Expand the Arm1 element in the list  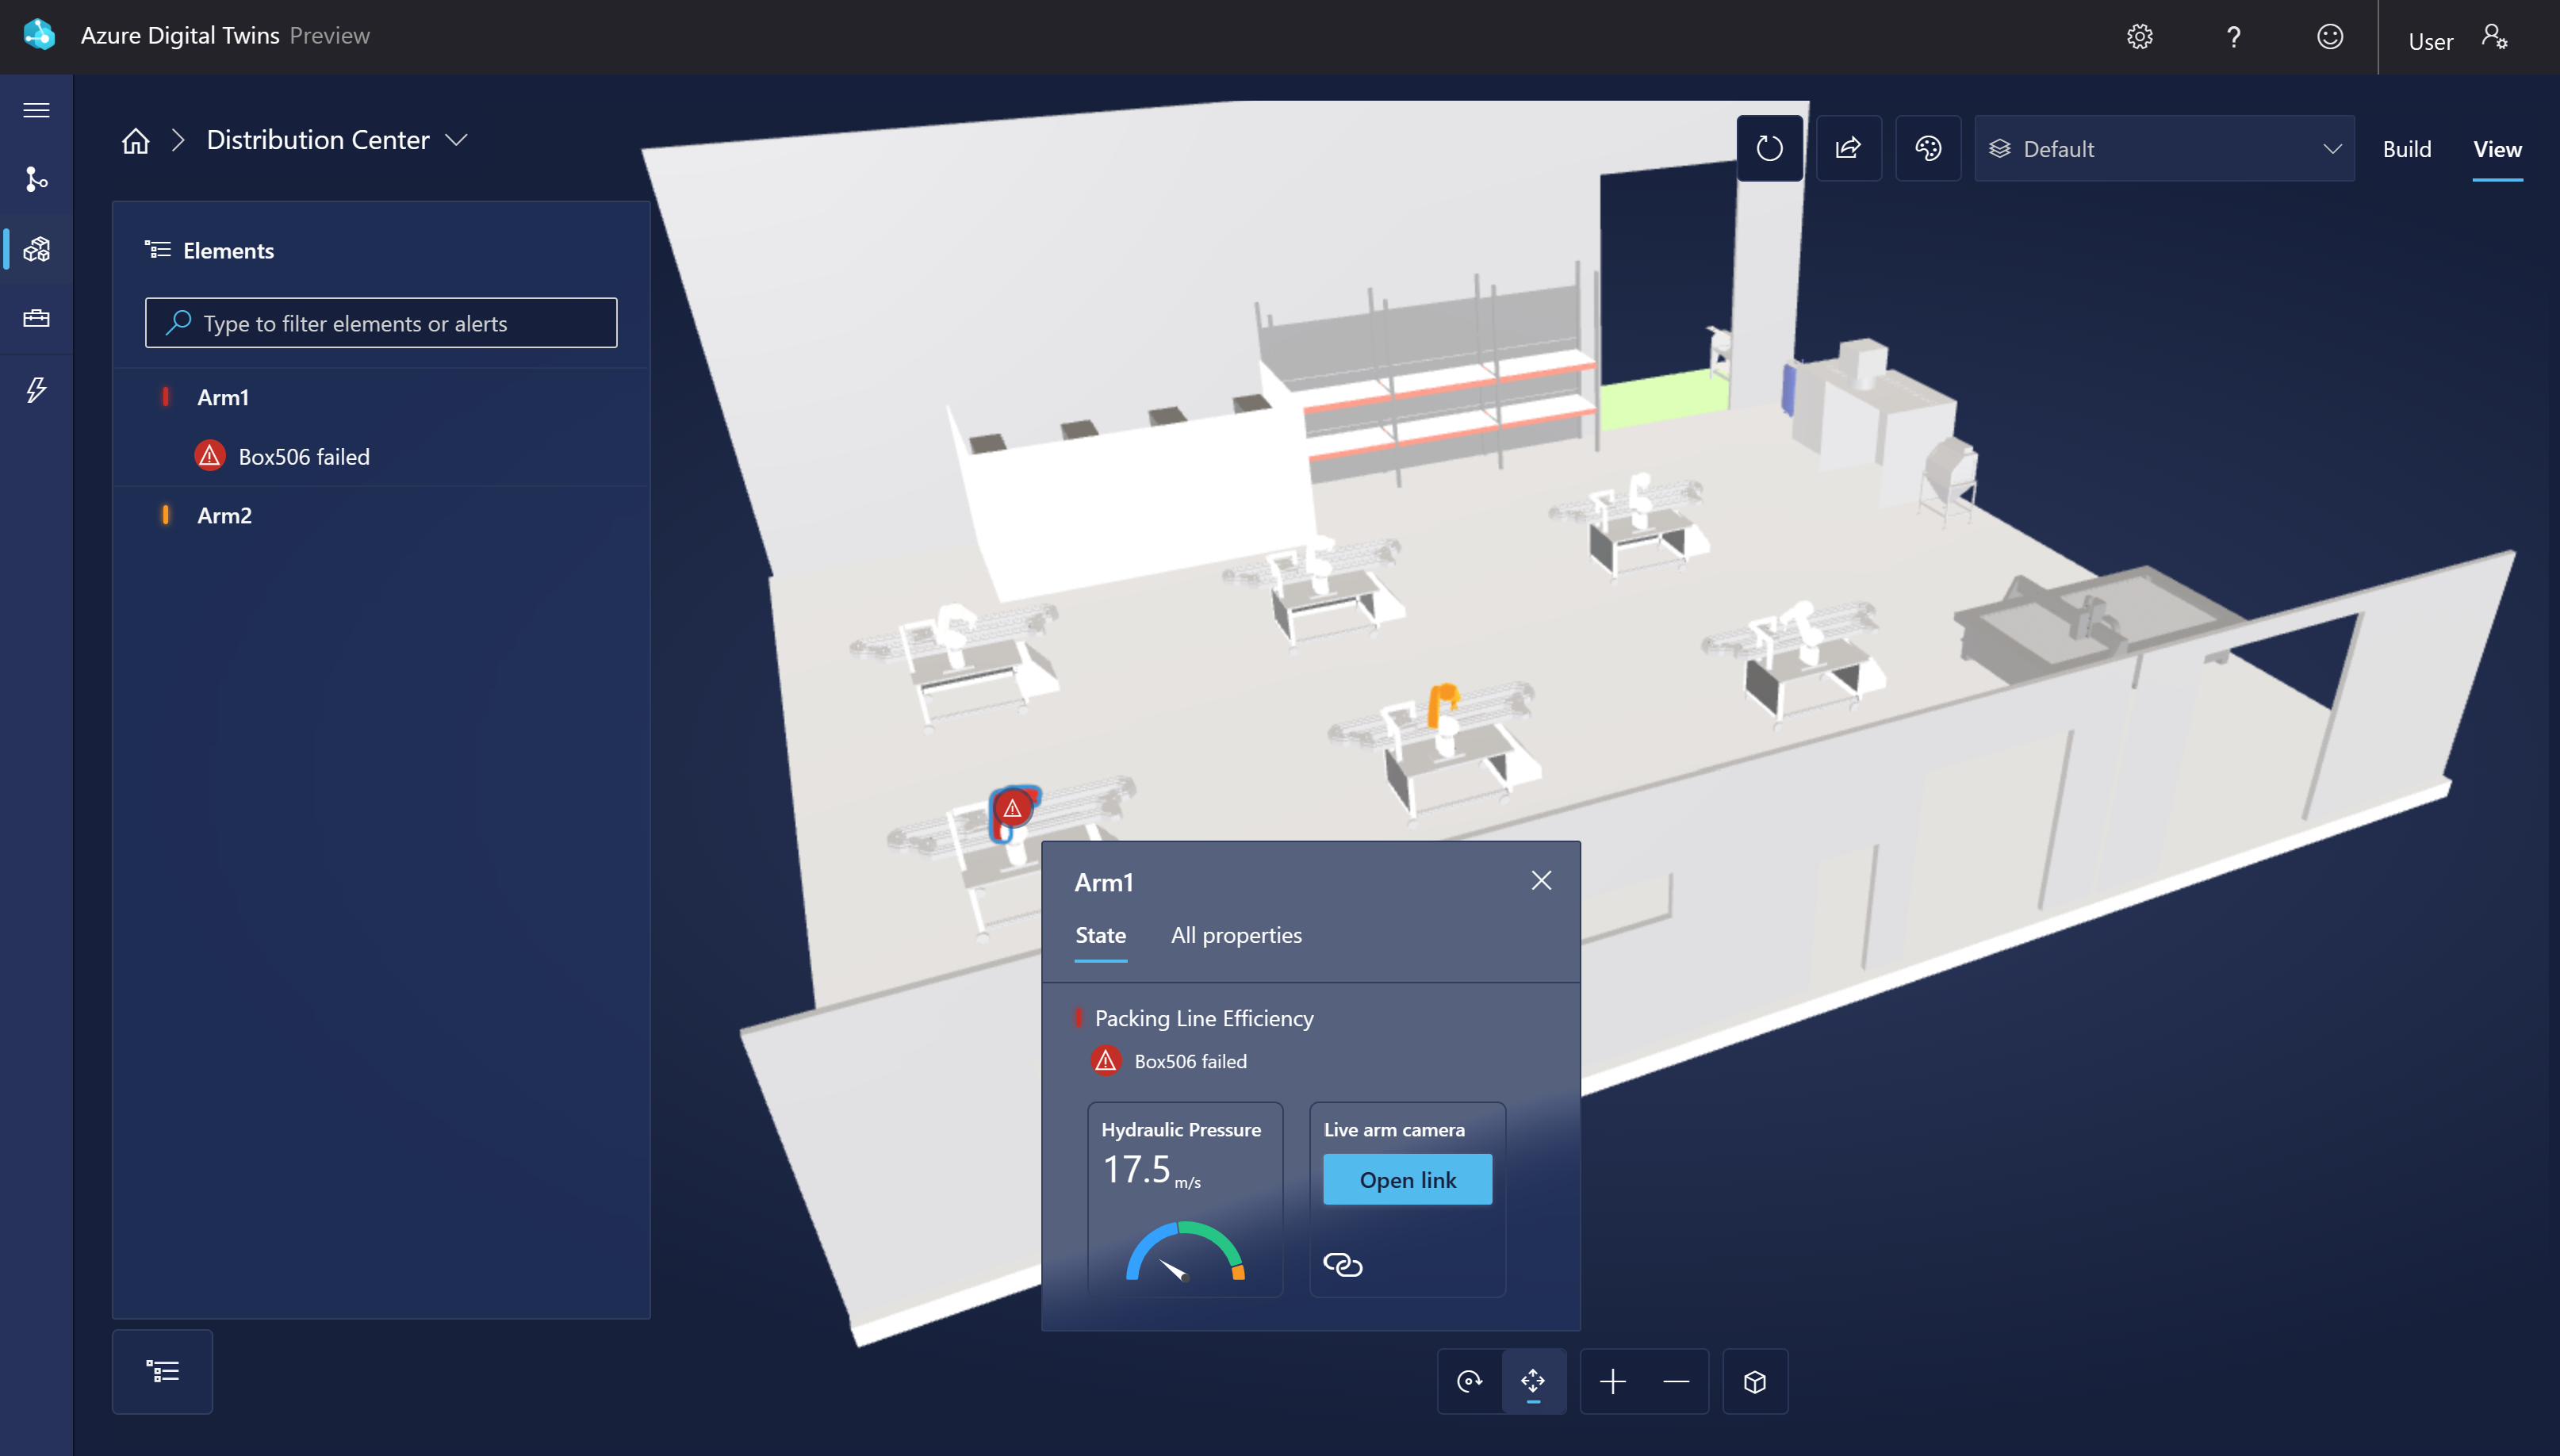pyautogui.click(x=221, y=396)
